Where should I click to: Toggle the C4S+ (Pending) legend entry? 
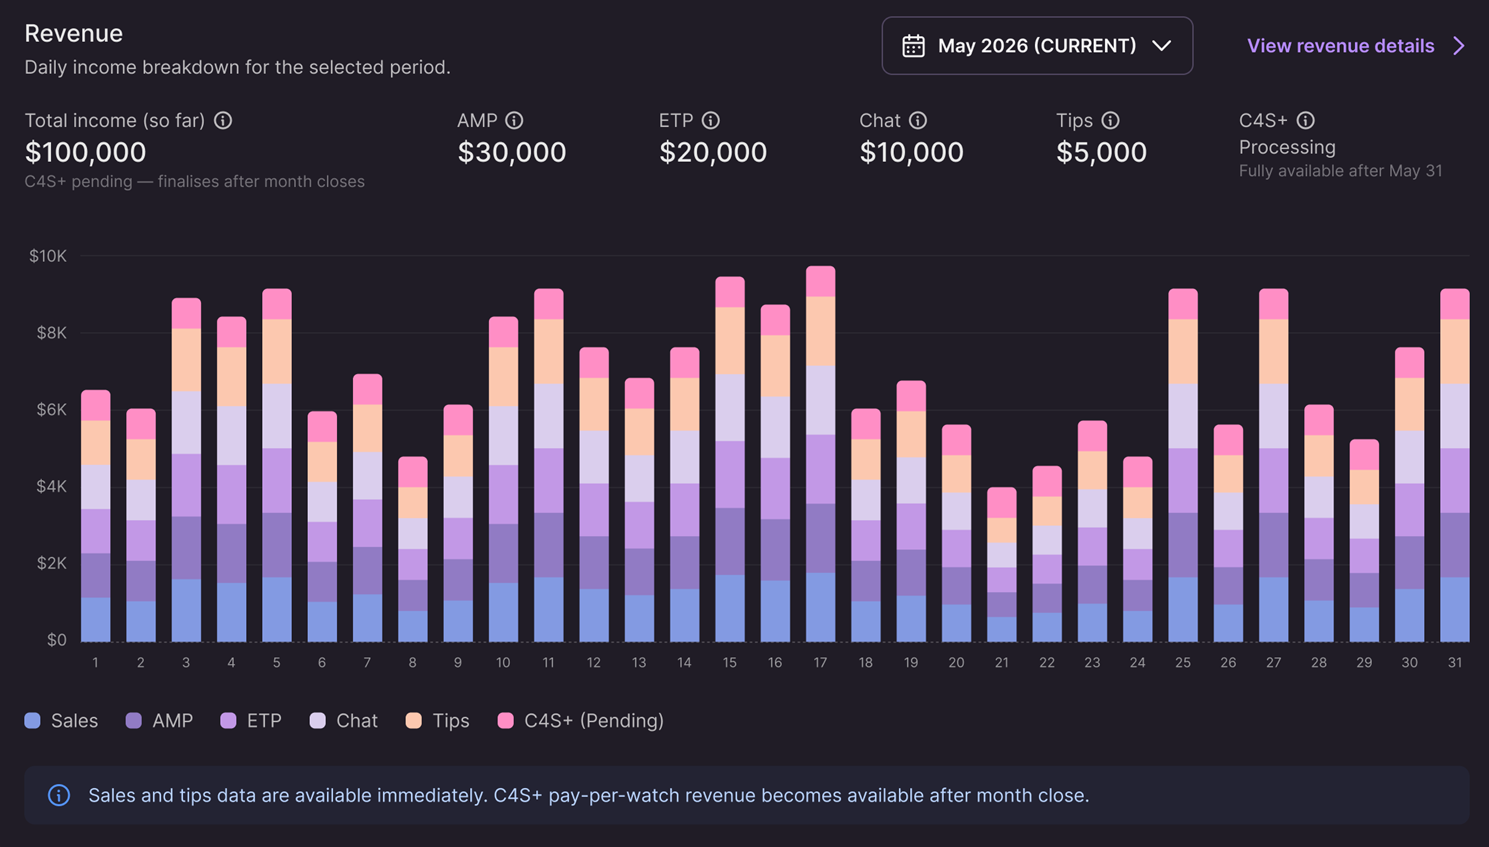(581, 721)
